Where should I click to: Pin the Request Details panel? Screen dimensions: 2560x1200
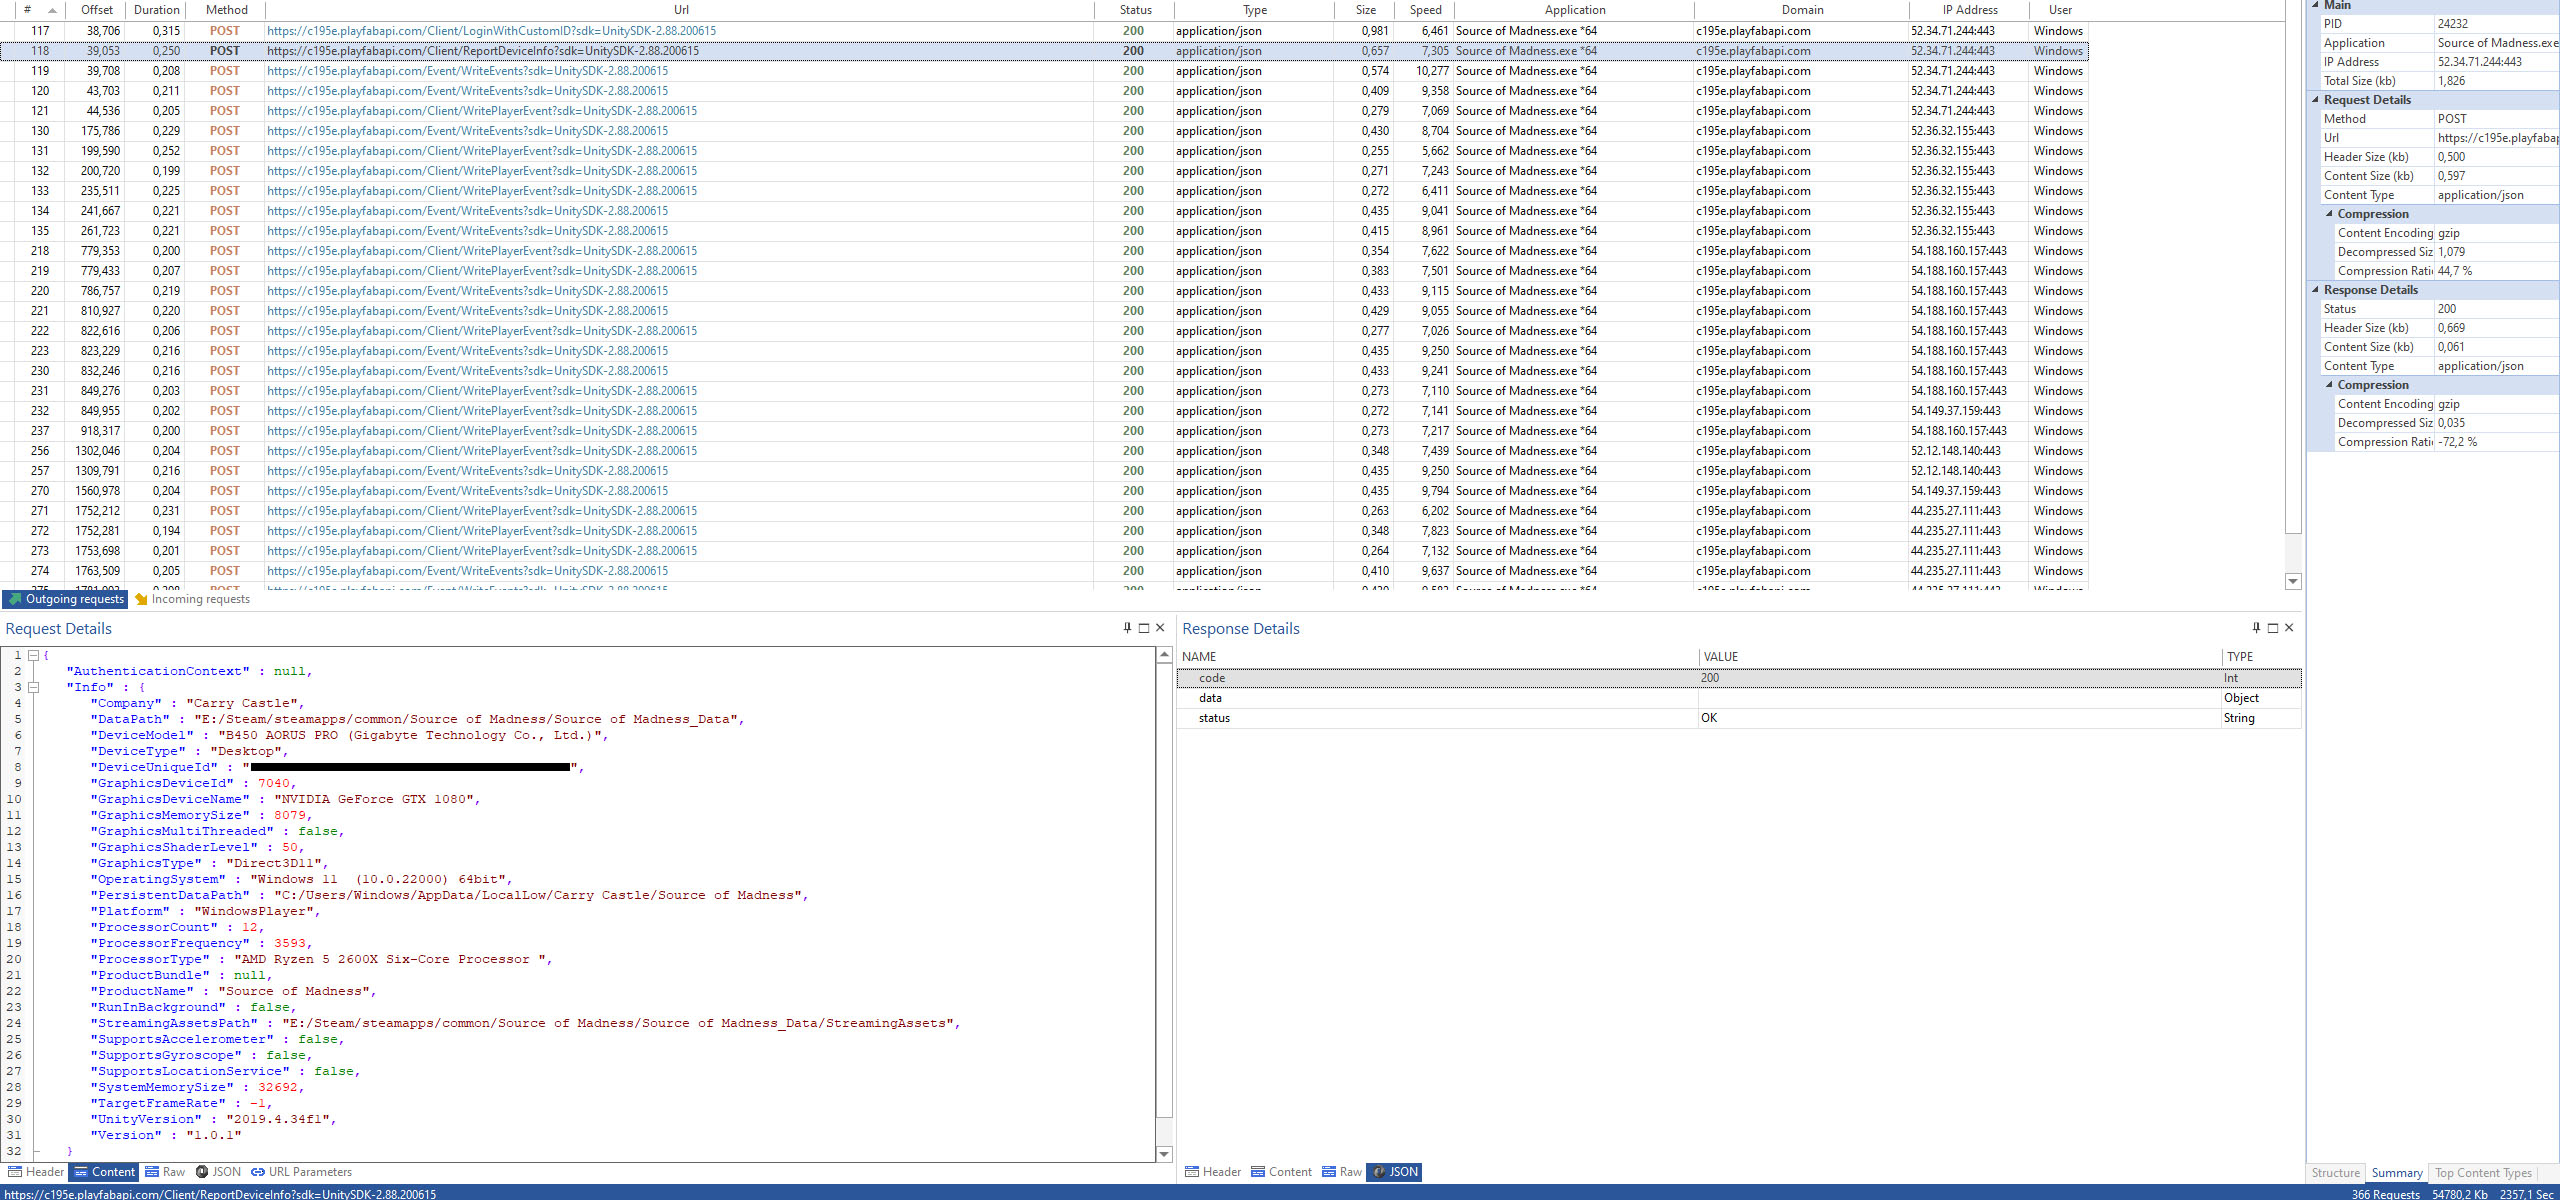(x=1127, y=628)
